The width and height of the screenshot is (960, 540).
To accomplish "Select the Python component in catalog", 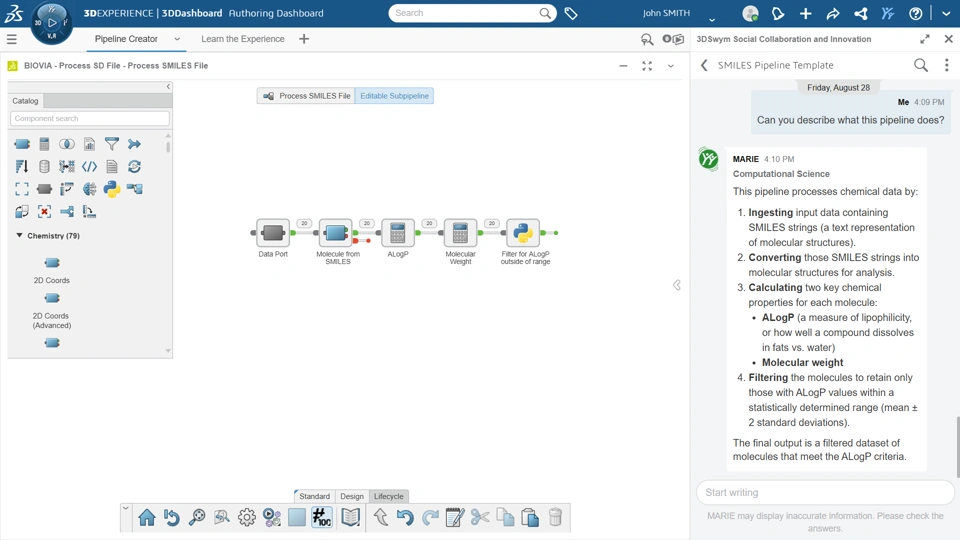I will (111, 189).
